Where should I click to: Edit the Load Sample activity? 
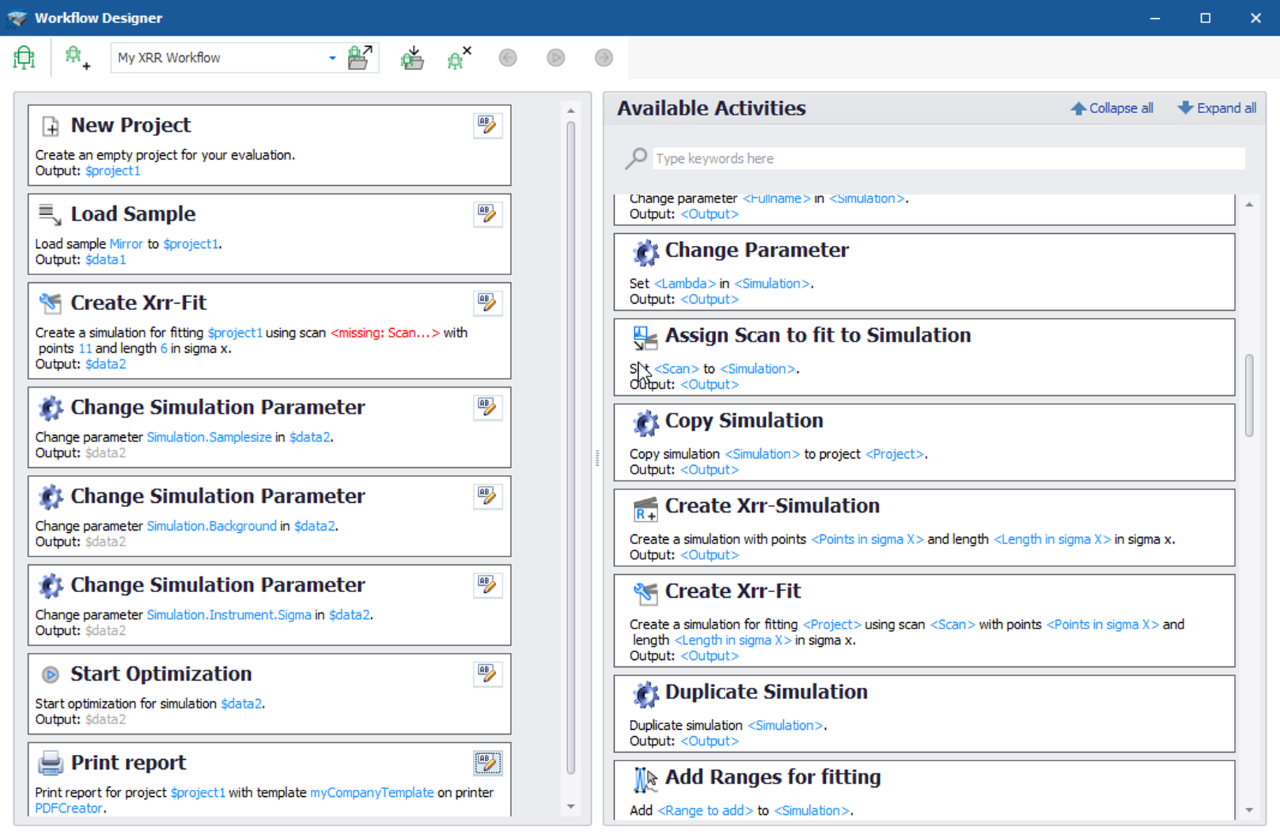pyautogui.click(x=488, y=214)
